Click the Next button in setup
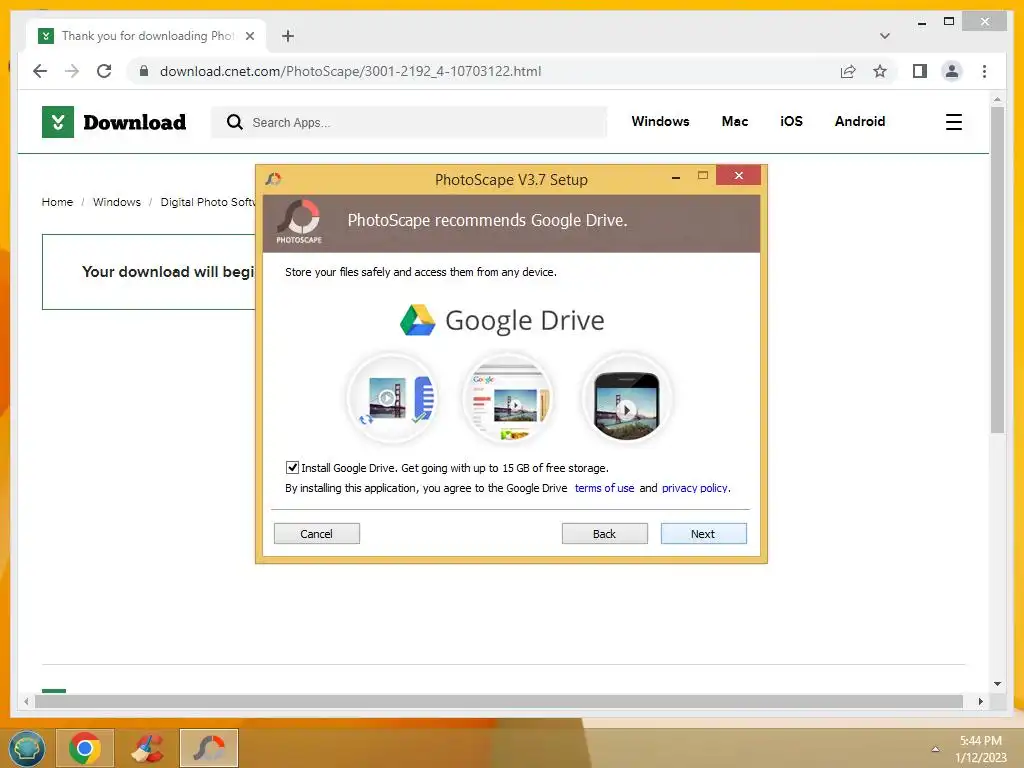This screenshot has width=1024, height=768. pyautogui.click(x=703, y=534)
